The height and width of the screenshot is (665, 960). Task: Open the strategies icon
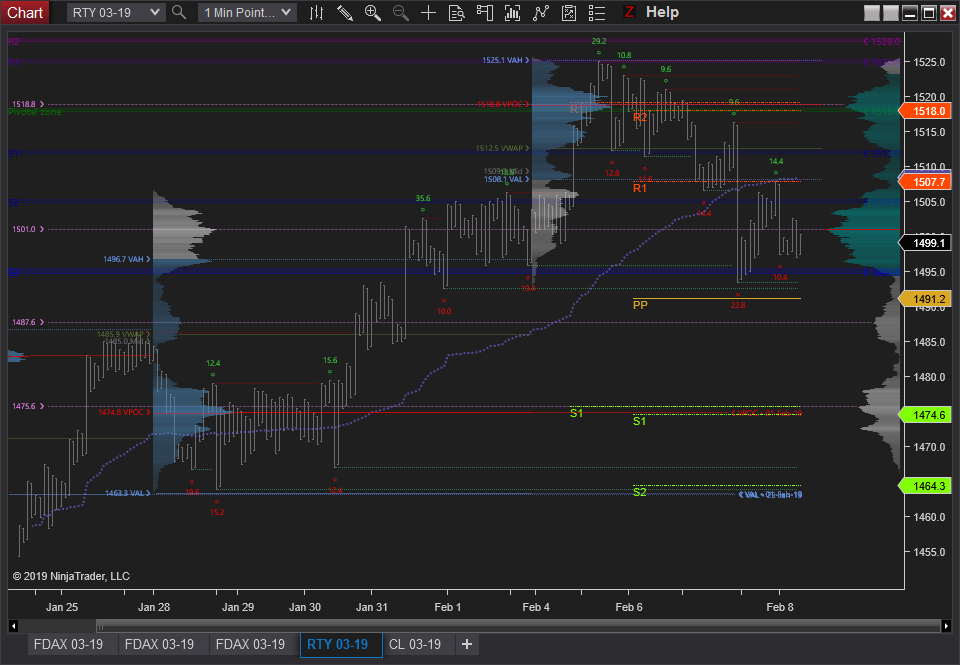pyautogui.click(x=569, y=12)
